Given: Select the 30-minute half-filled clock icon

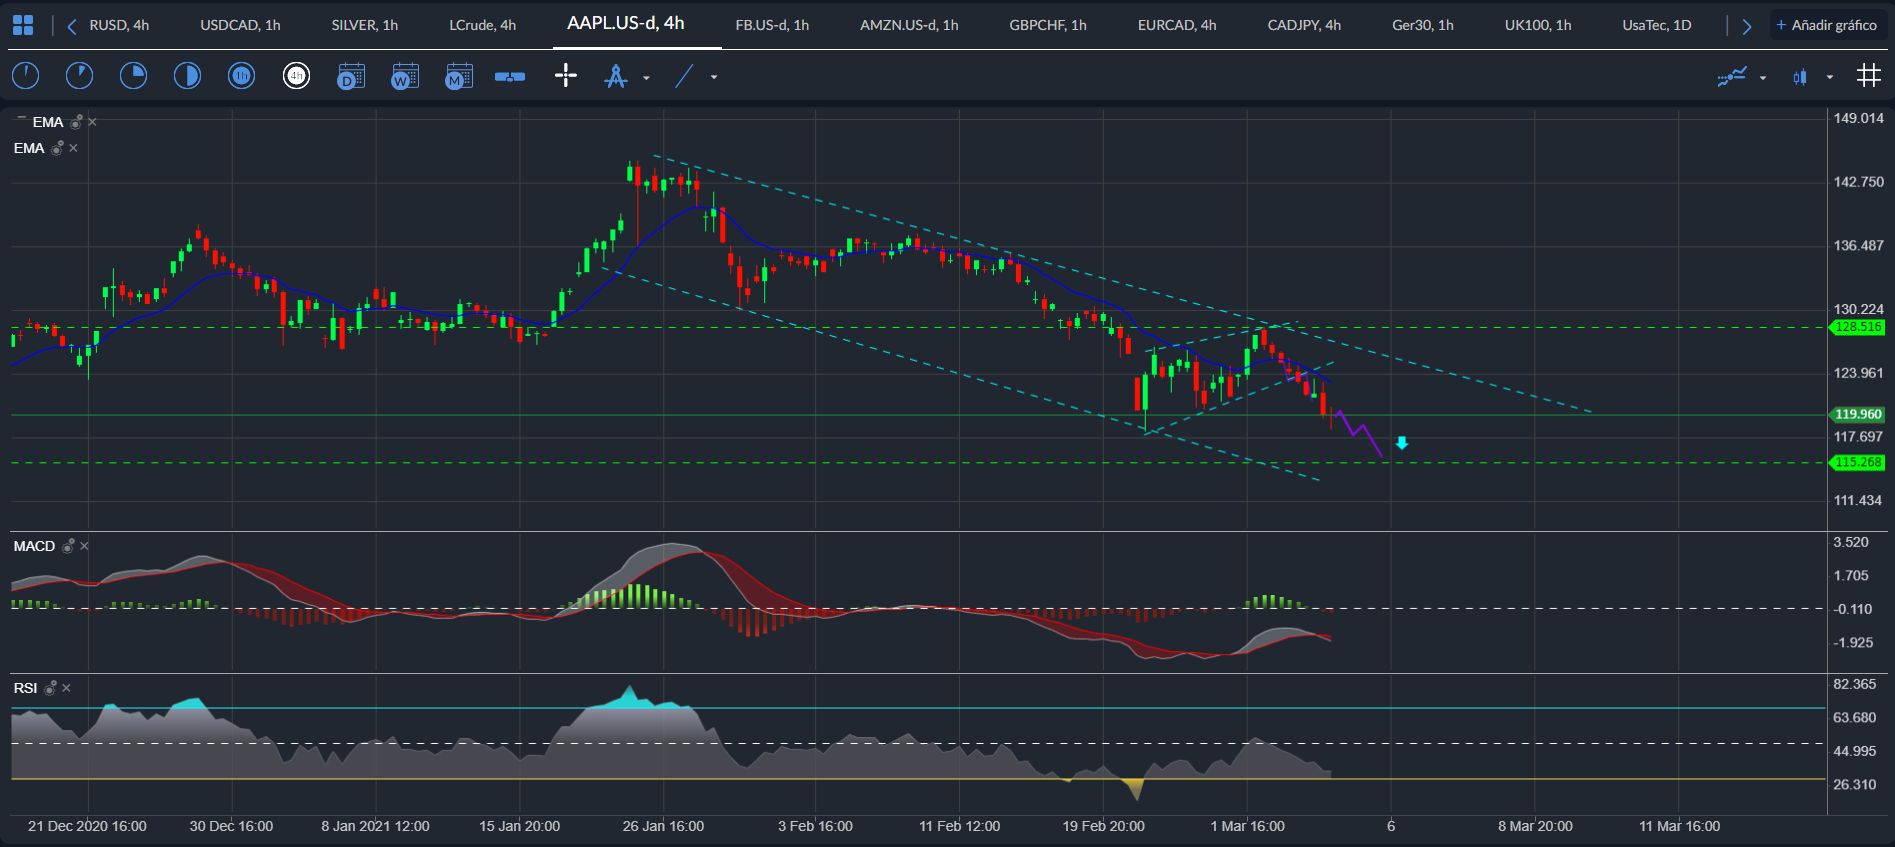Looking at the screenshot, I should [187, 76].
